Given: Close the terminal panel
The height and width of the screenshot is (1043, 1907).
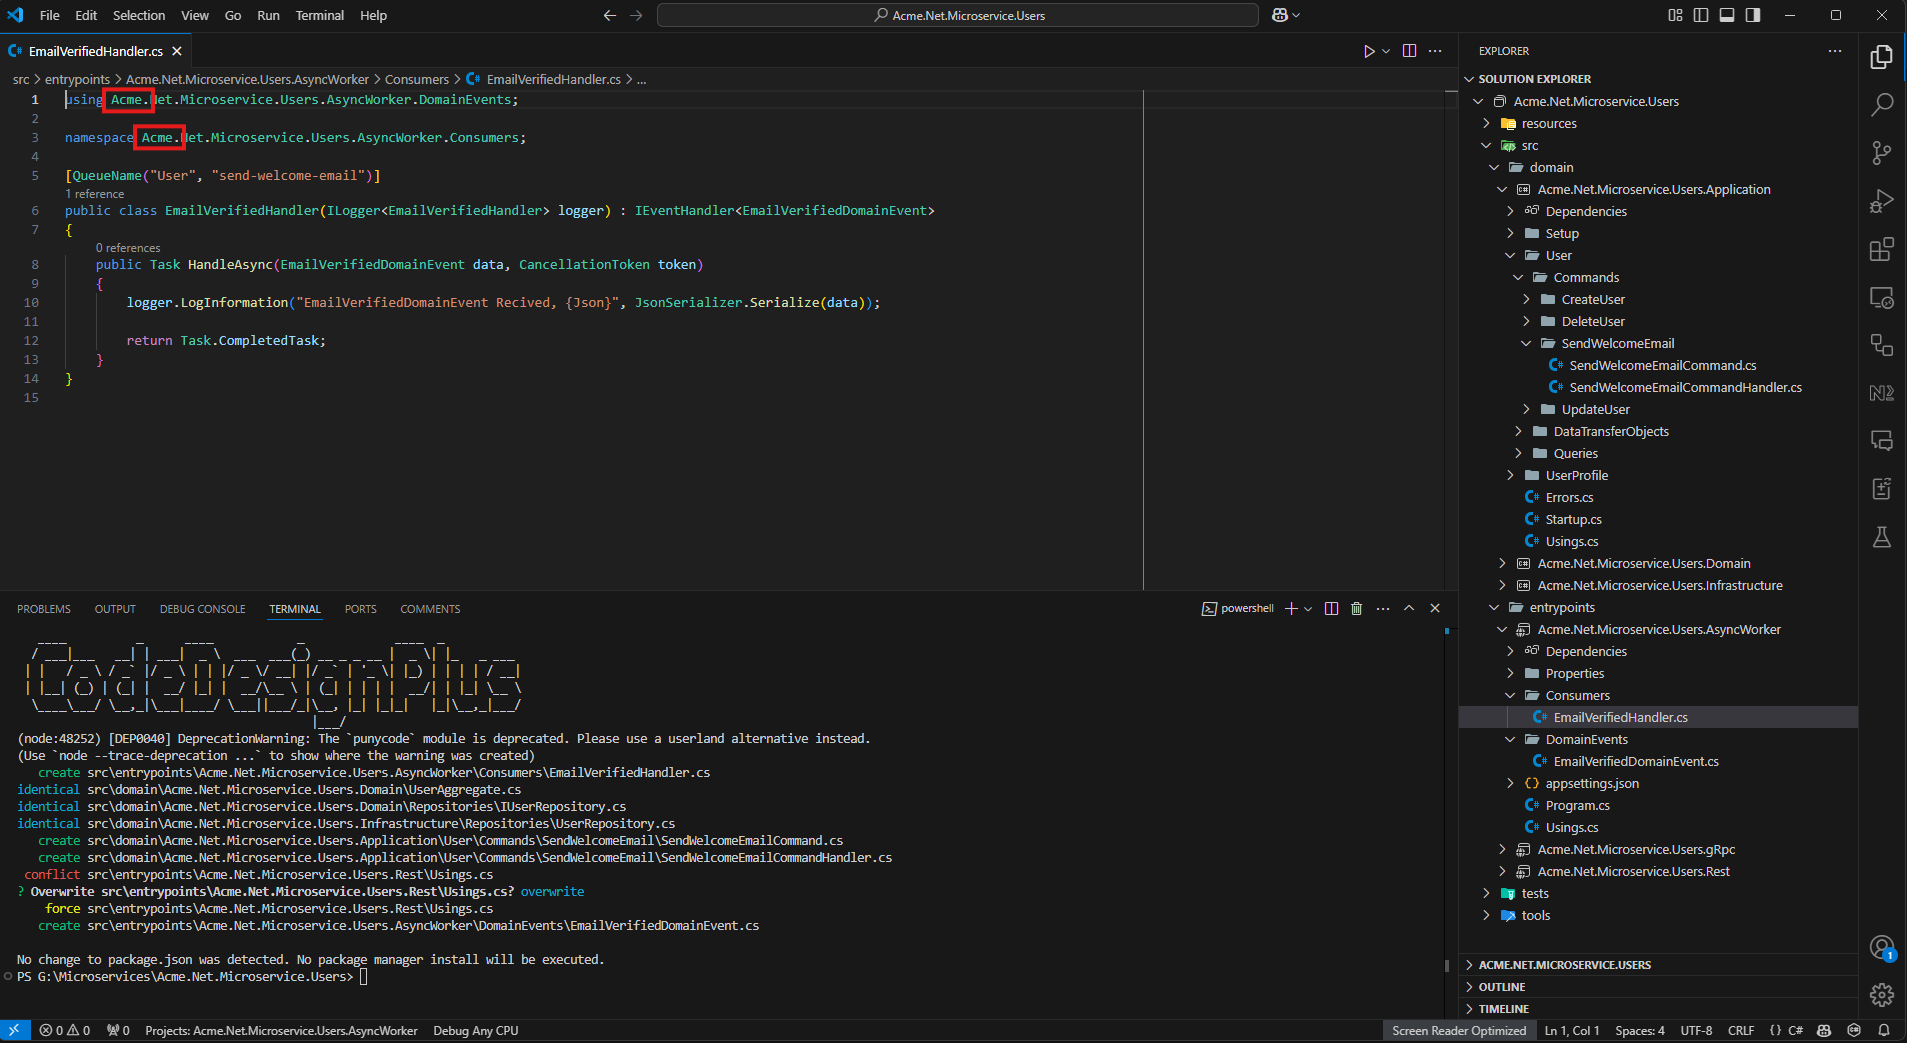Looking at the screenshot, I should point(1435,608).
